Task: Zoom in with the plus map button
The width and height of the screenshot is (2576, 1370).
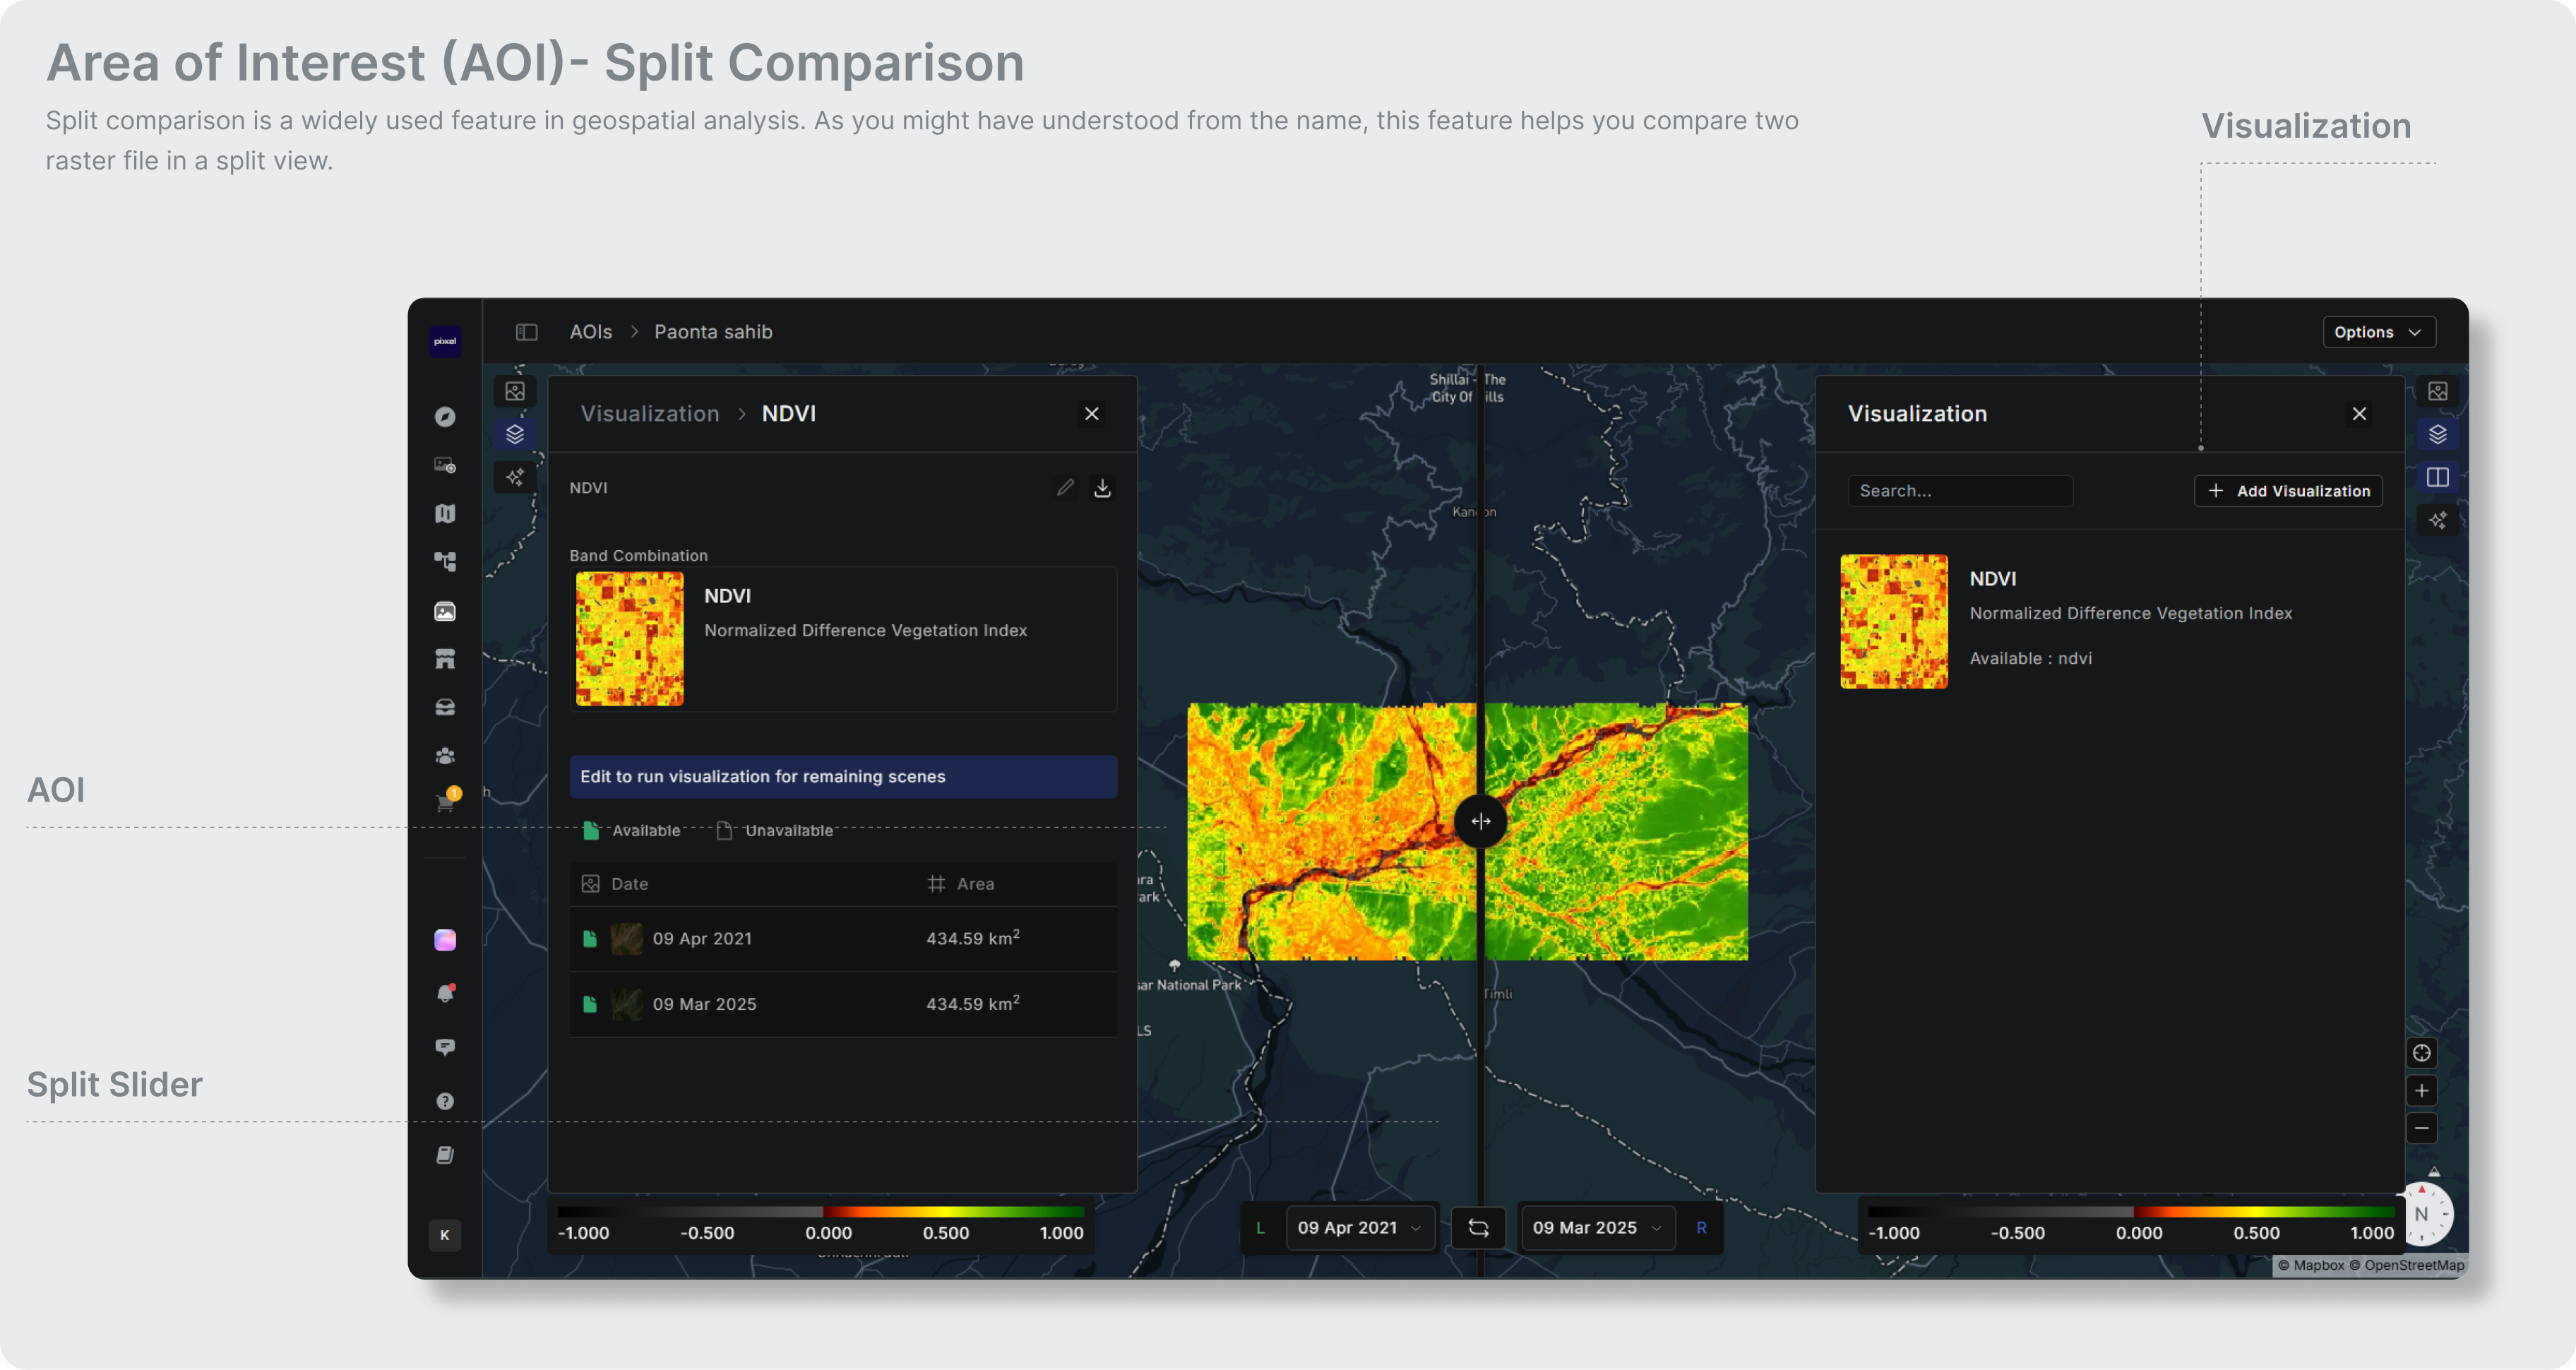Action: coord(2421,1091)
